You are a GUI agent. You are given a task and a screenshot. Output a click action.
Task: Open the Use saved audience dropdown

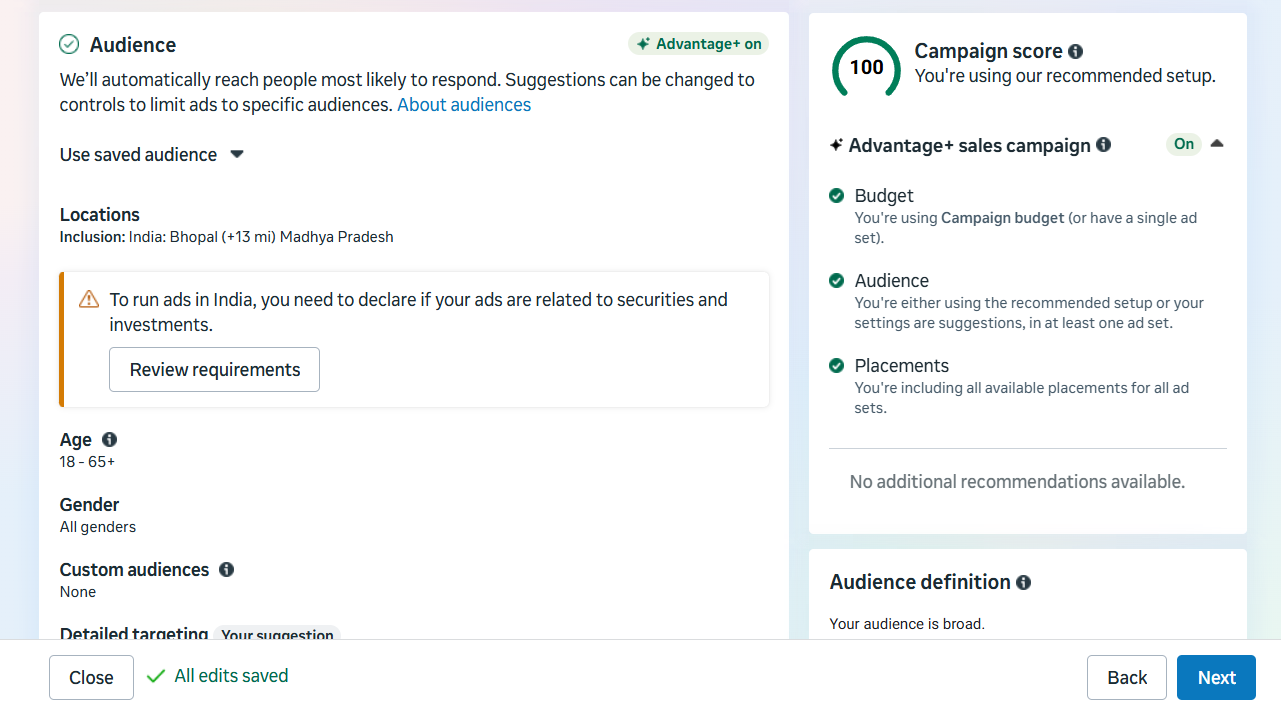(152, 155)
